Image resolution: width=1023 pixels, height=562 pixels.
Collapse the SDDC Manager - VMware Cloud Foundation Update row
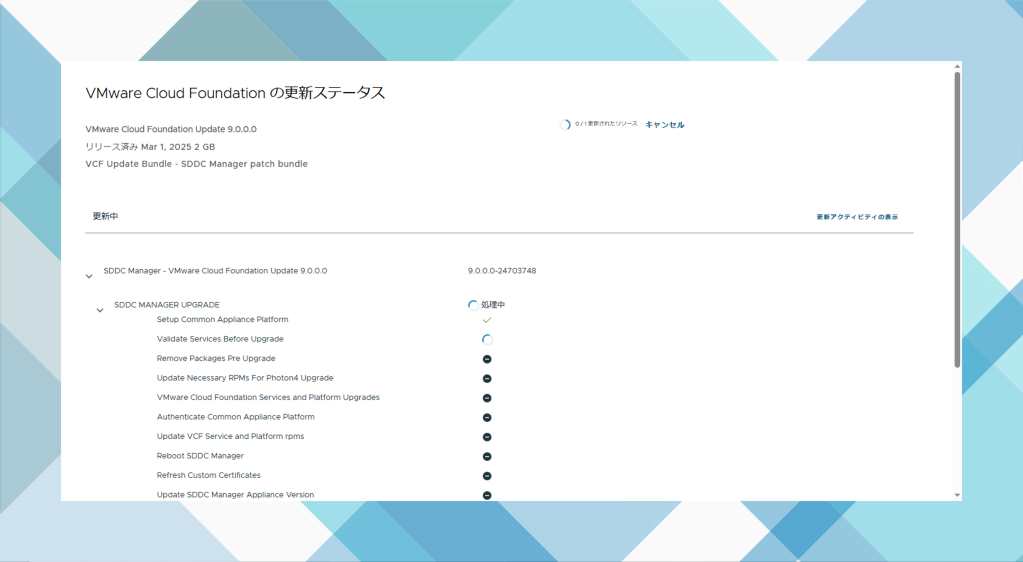tap(89, 276)
